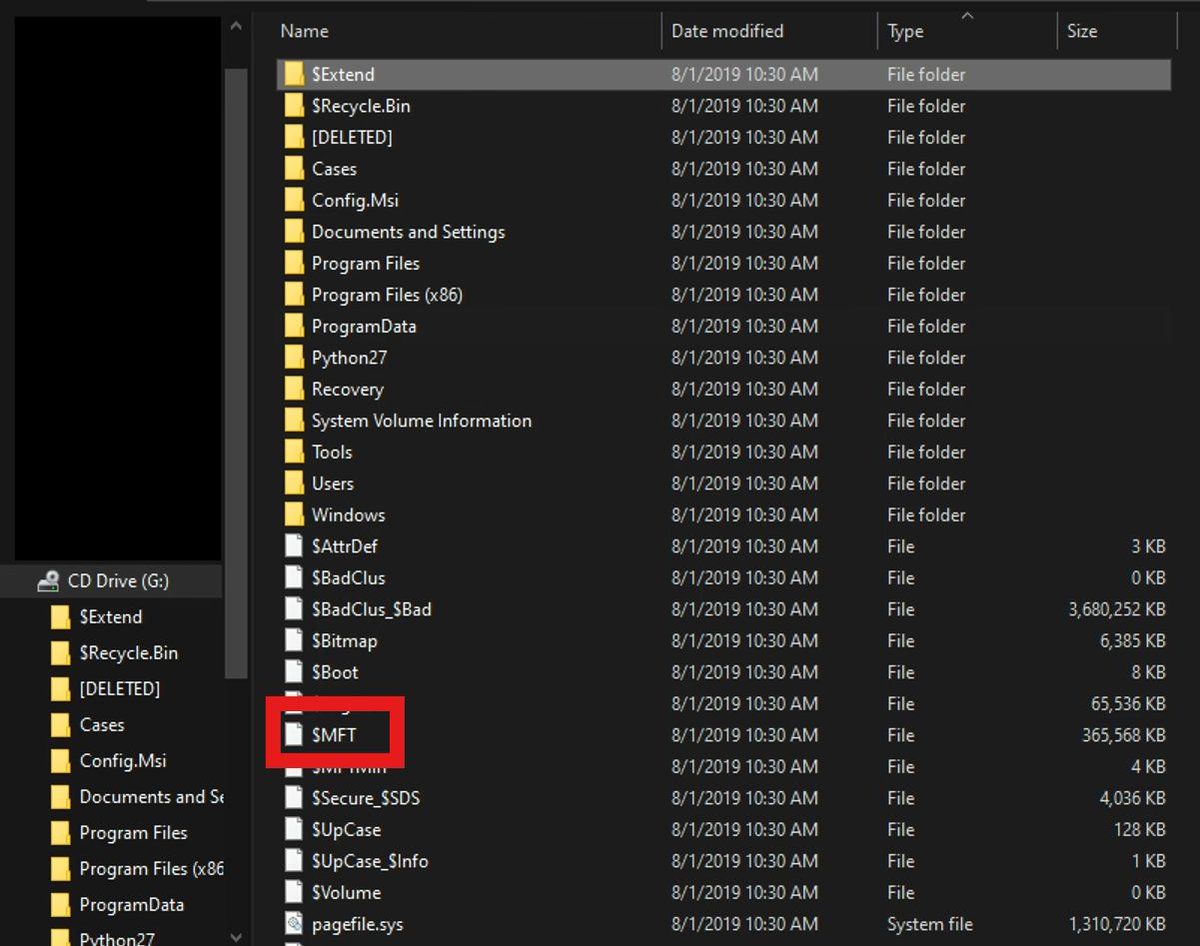Select the Documents and Settings folder icon in list

(x=293, y=232)
